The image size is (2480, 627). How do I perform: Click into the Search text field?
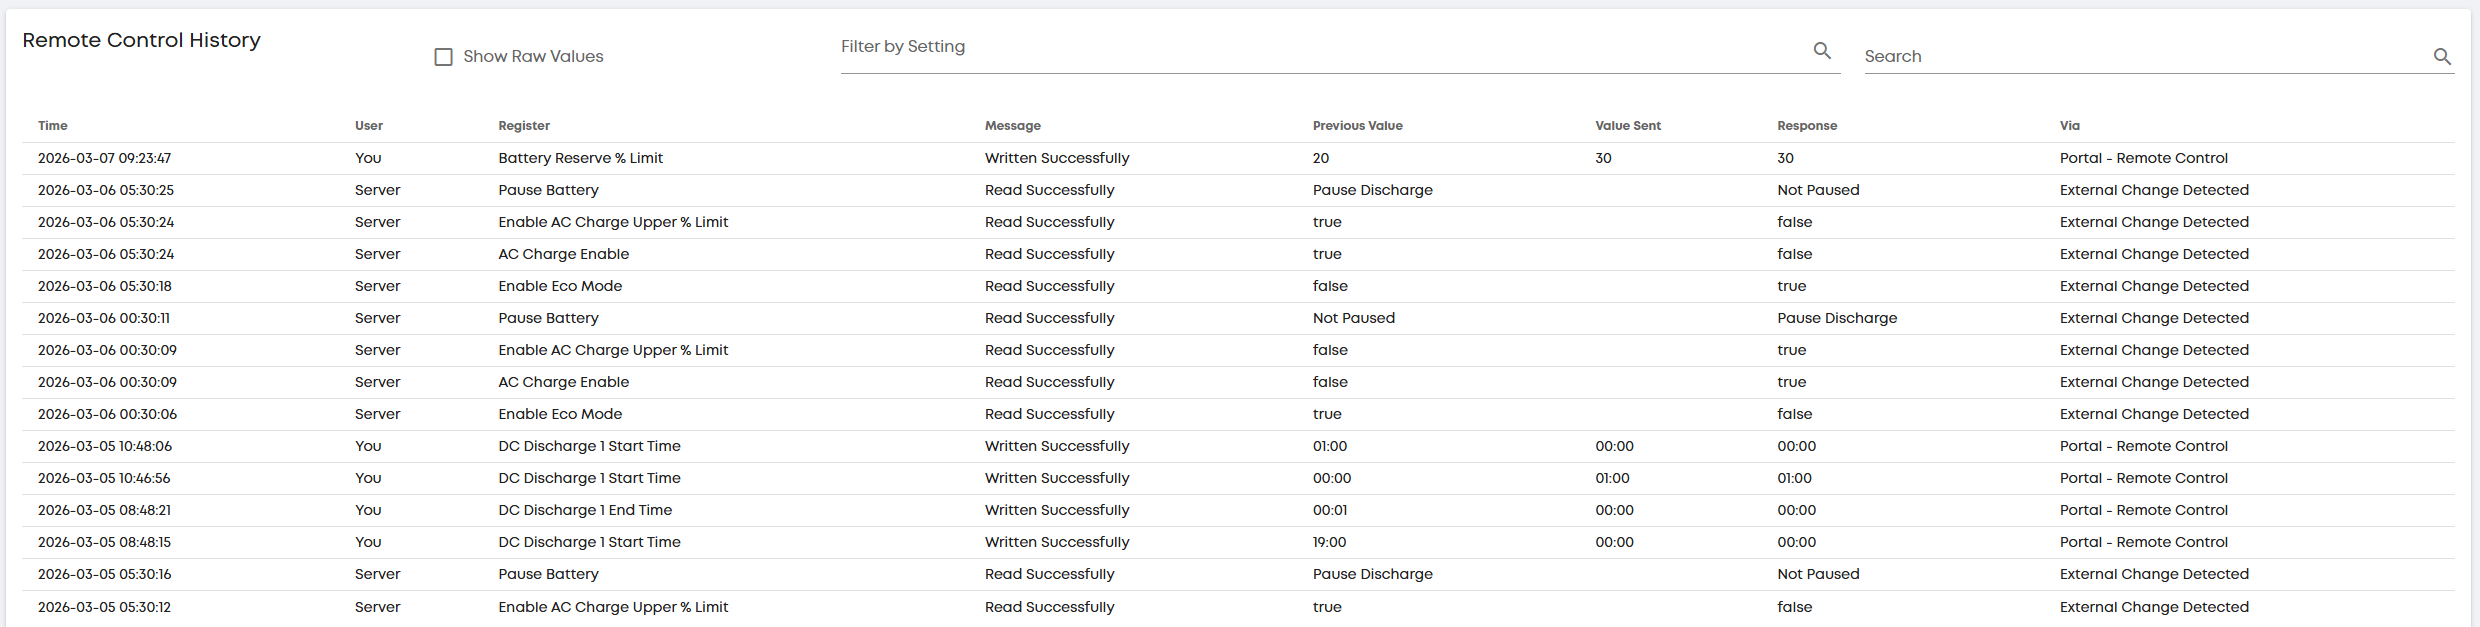[x=2140, y=57]
